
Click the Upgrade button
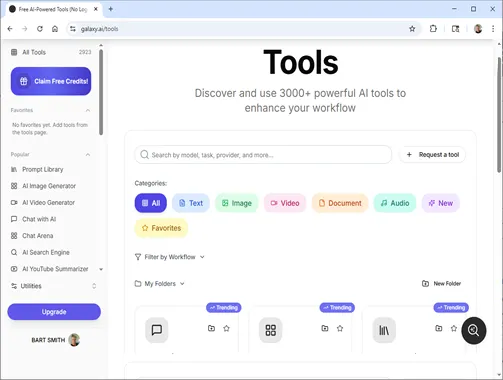[x=54, y=312]
